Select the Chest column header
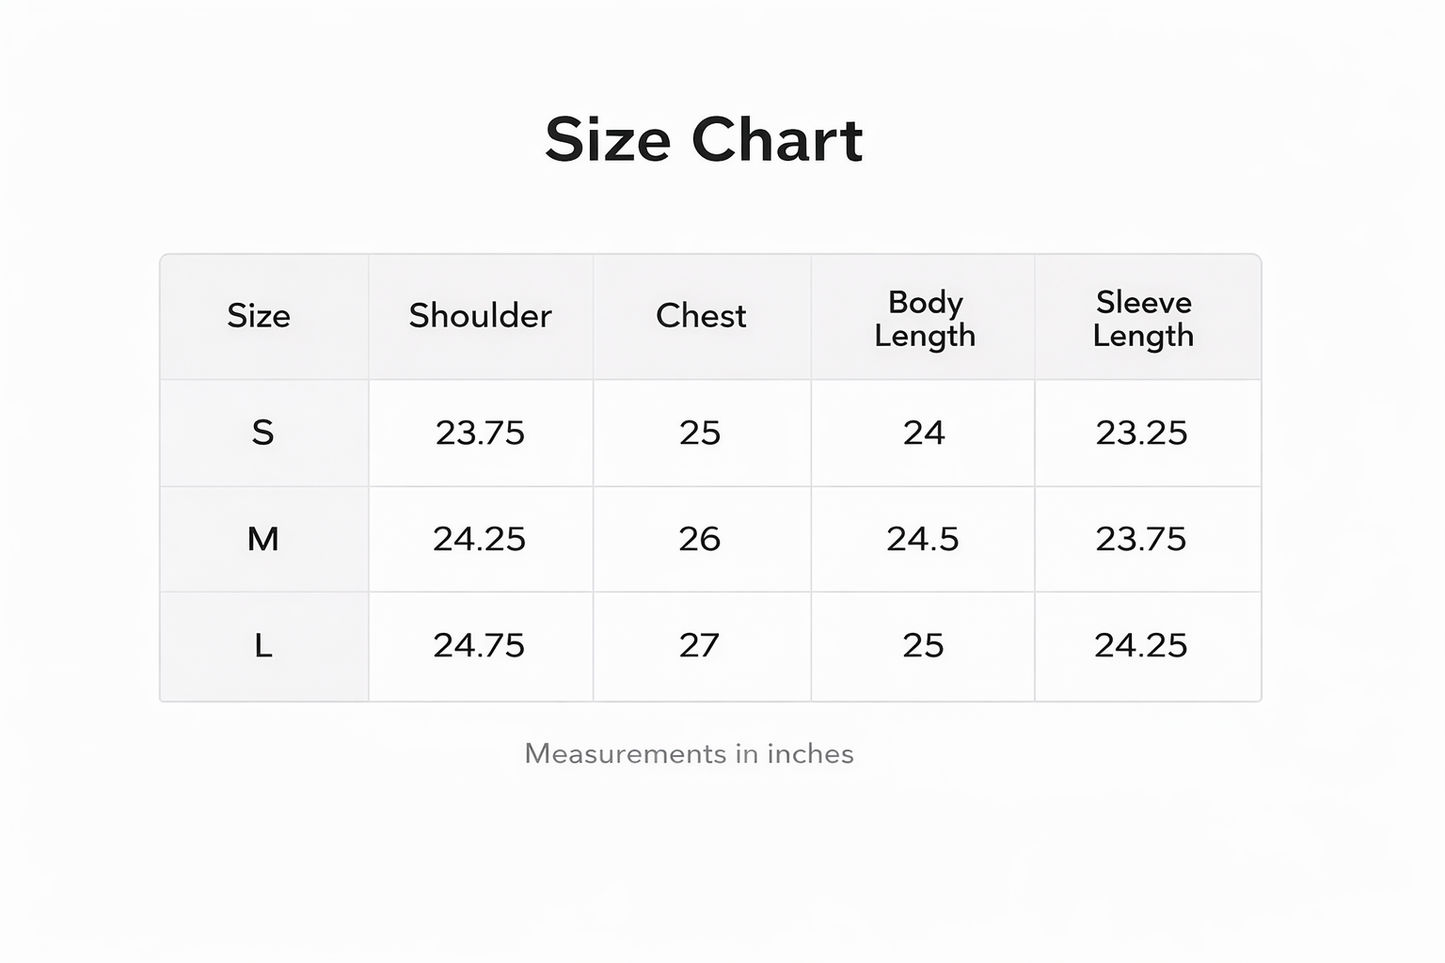This screenshot has width=1445, height=963. coord(701,316)
